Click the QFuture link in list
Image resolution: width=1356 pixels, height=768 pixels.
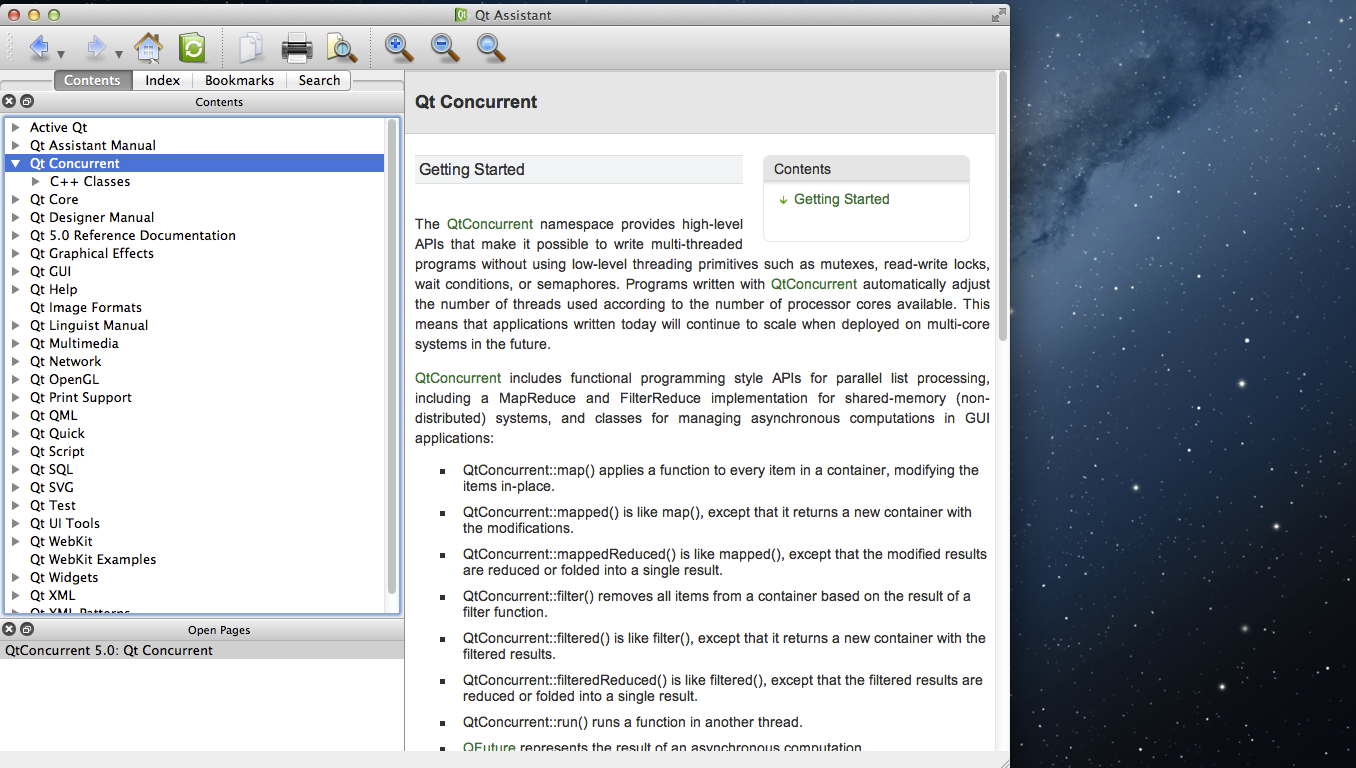489,748
